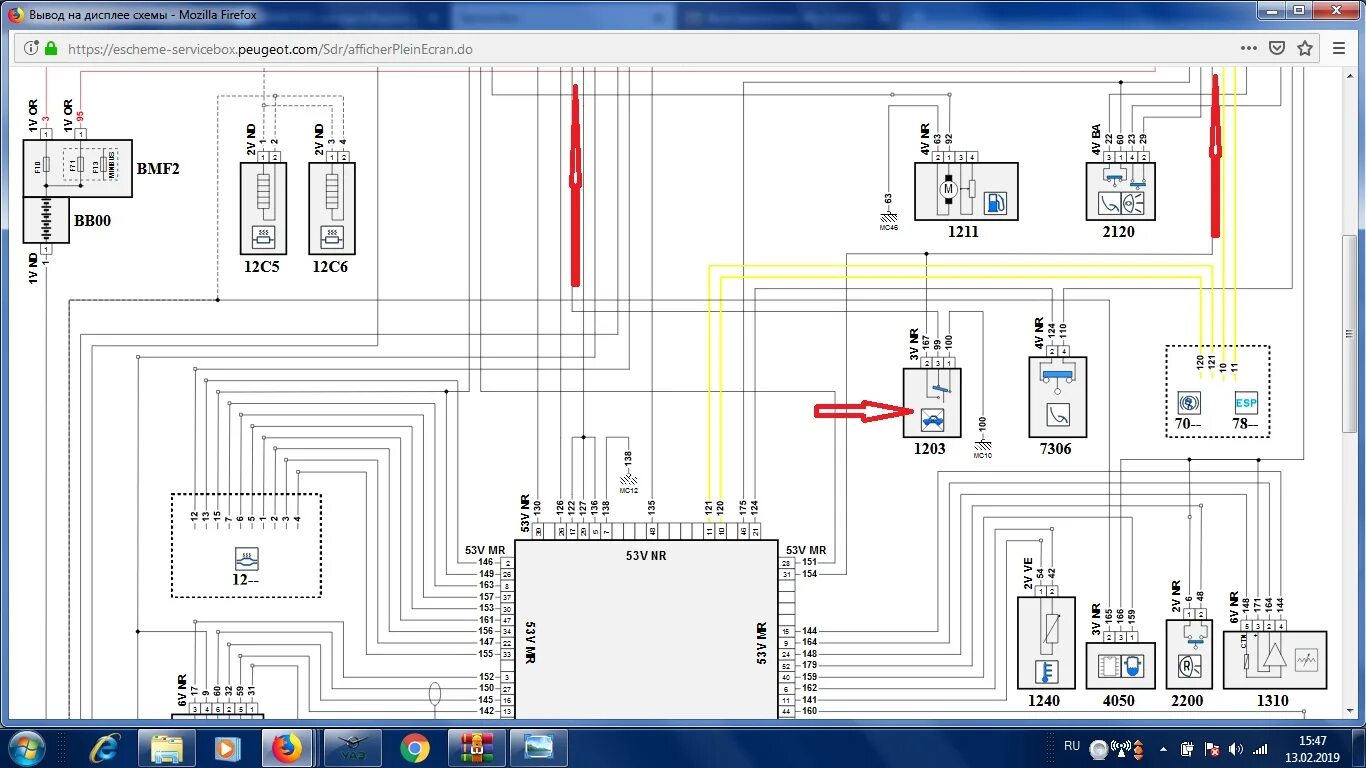Select the 12C5 heater component symbol
The height and width of the screenshot is (768, 1366).
click(263, 208)
